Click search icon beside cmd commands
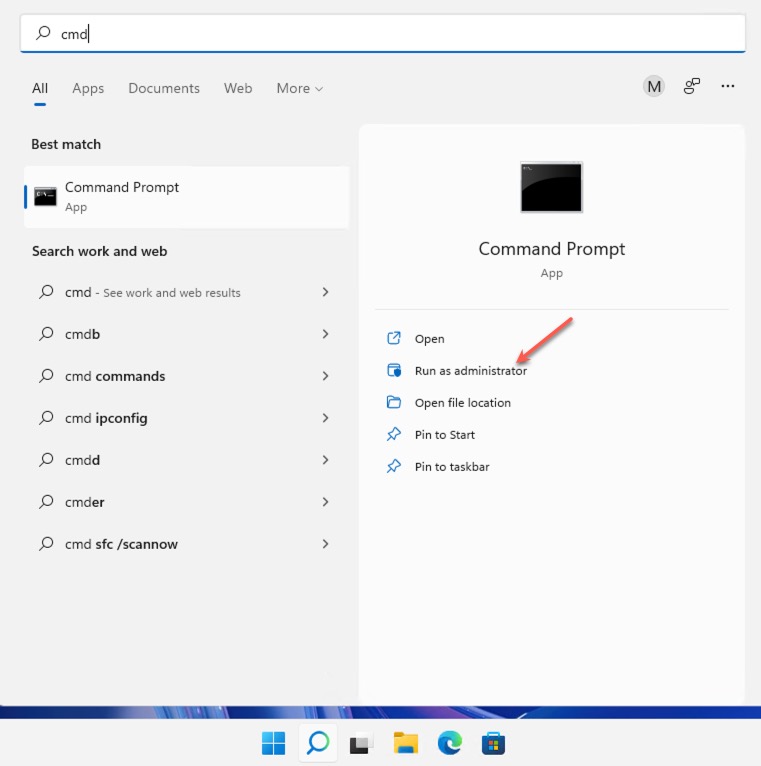Screen dimensions: 761x766 (46, 376)
